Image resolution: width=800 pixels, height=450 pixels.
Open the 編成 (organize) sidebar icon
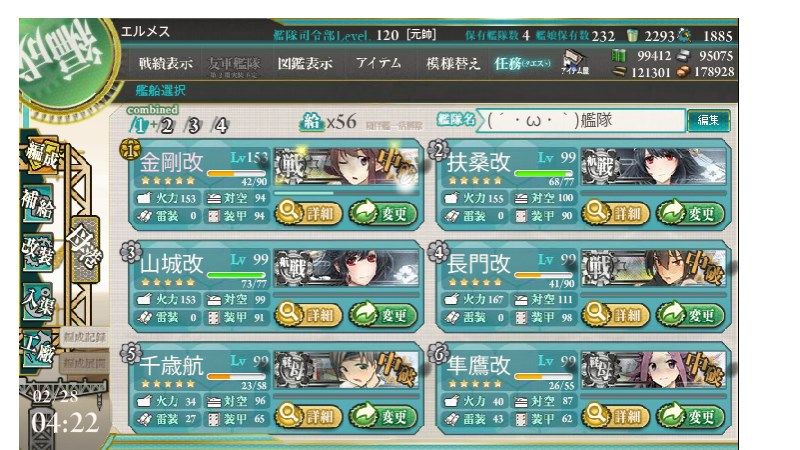coord(44,156)
